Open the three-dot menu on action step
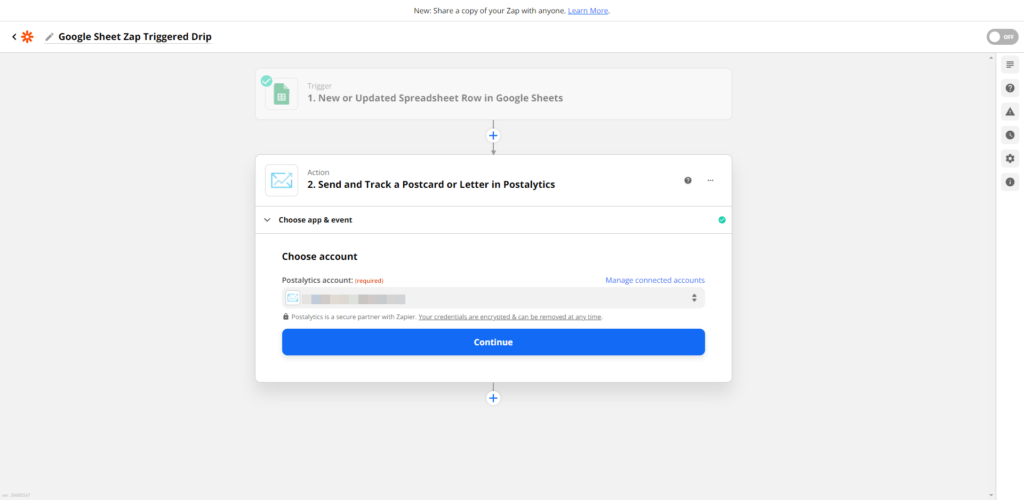Screen dimensions: 1024x500 point(710,180)
